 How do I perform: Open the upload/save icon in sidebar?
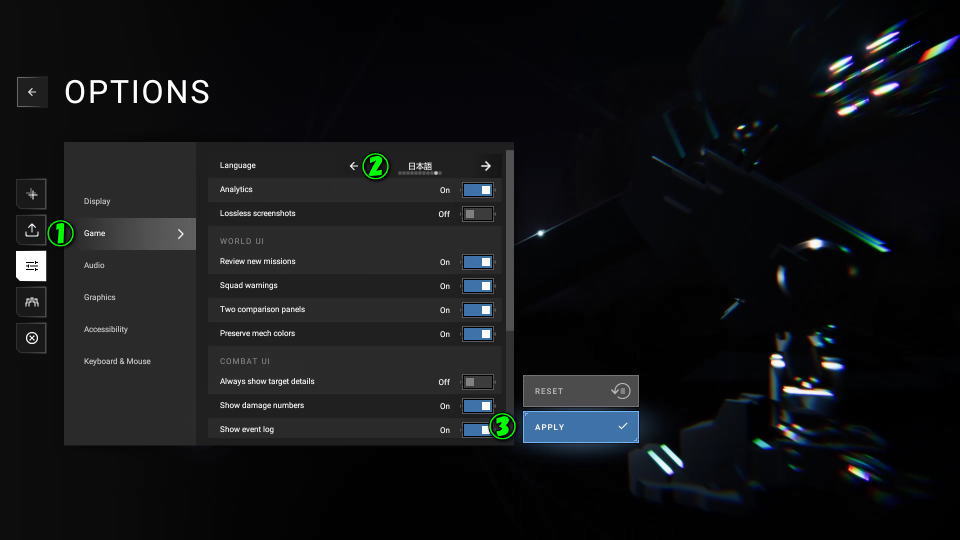[31, 230]
